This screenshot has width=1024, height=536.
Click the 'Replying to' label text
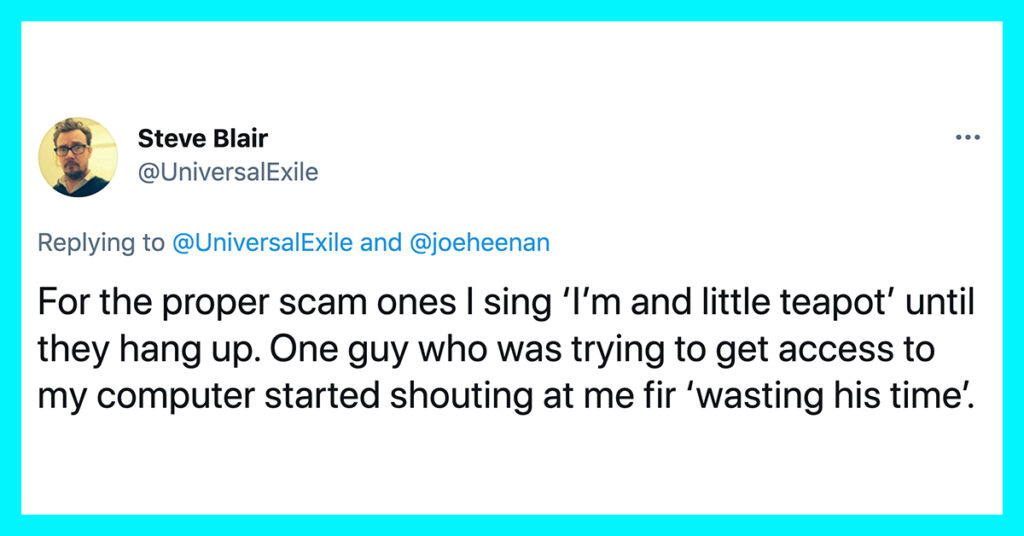[x=101, y=243]
